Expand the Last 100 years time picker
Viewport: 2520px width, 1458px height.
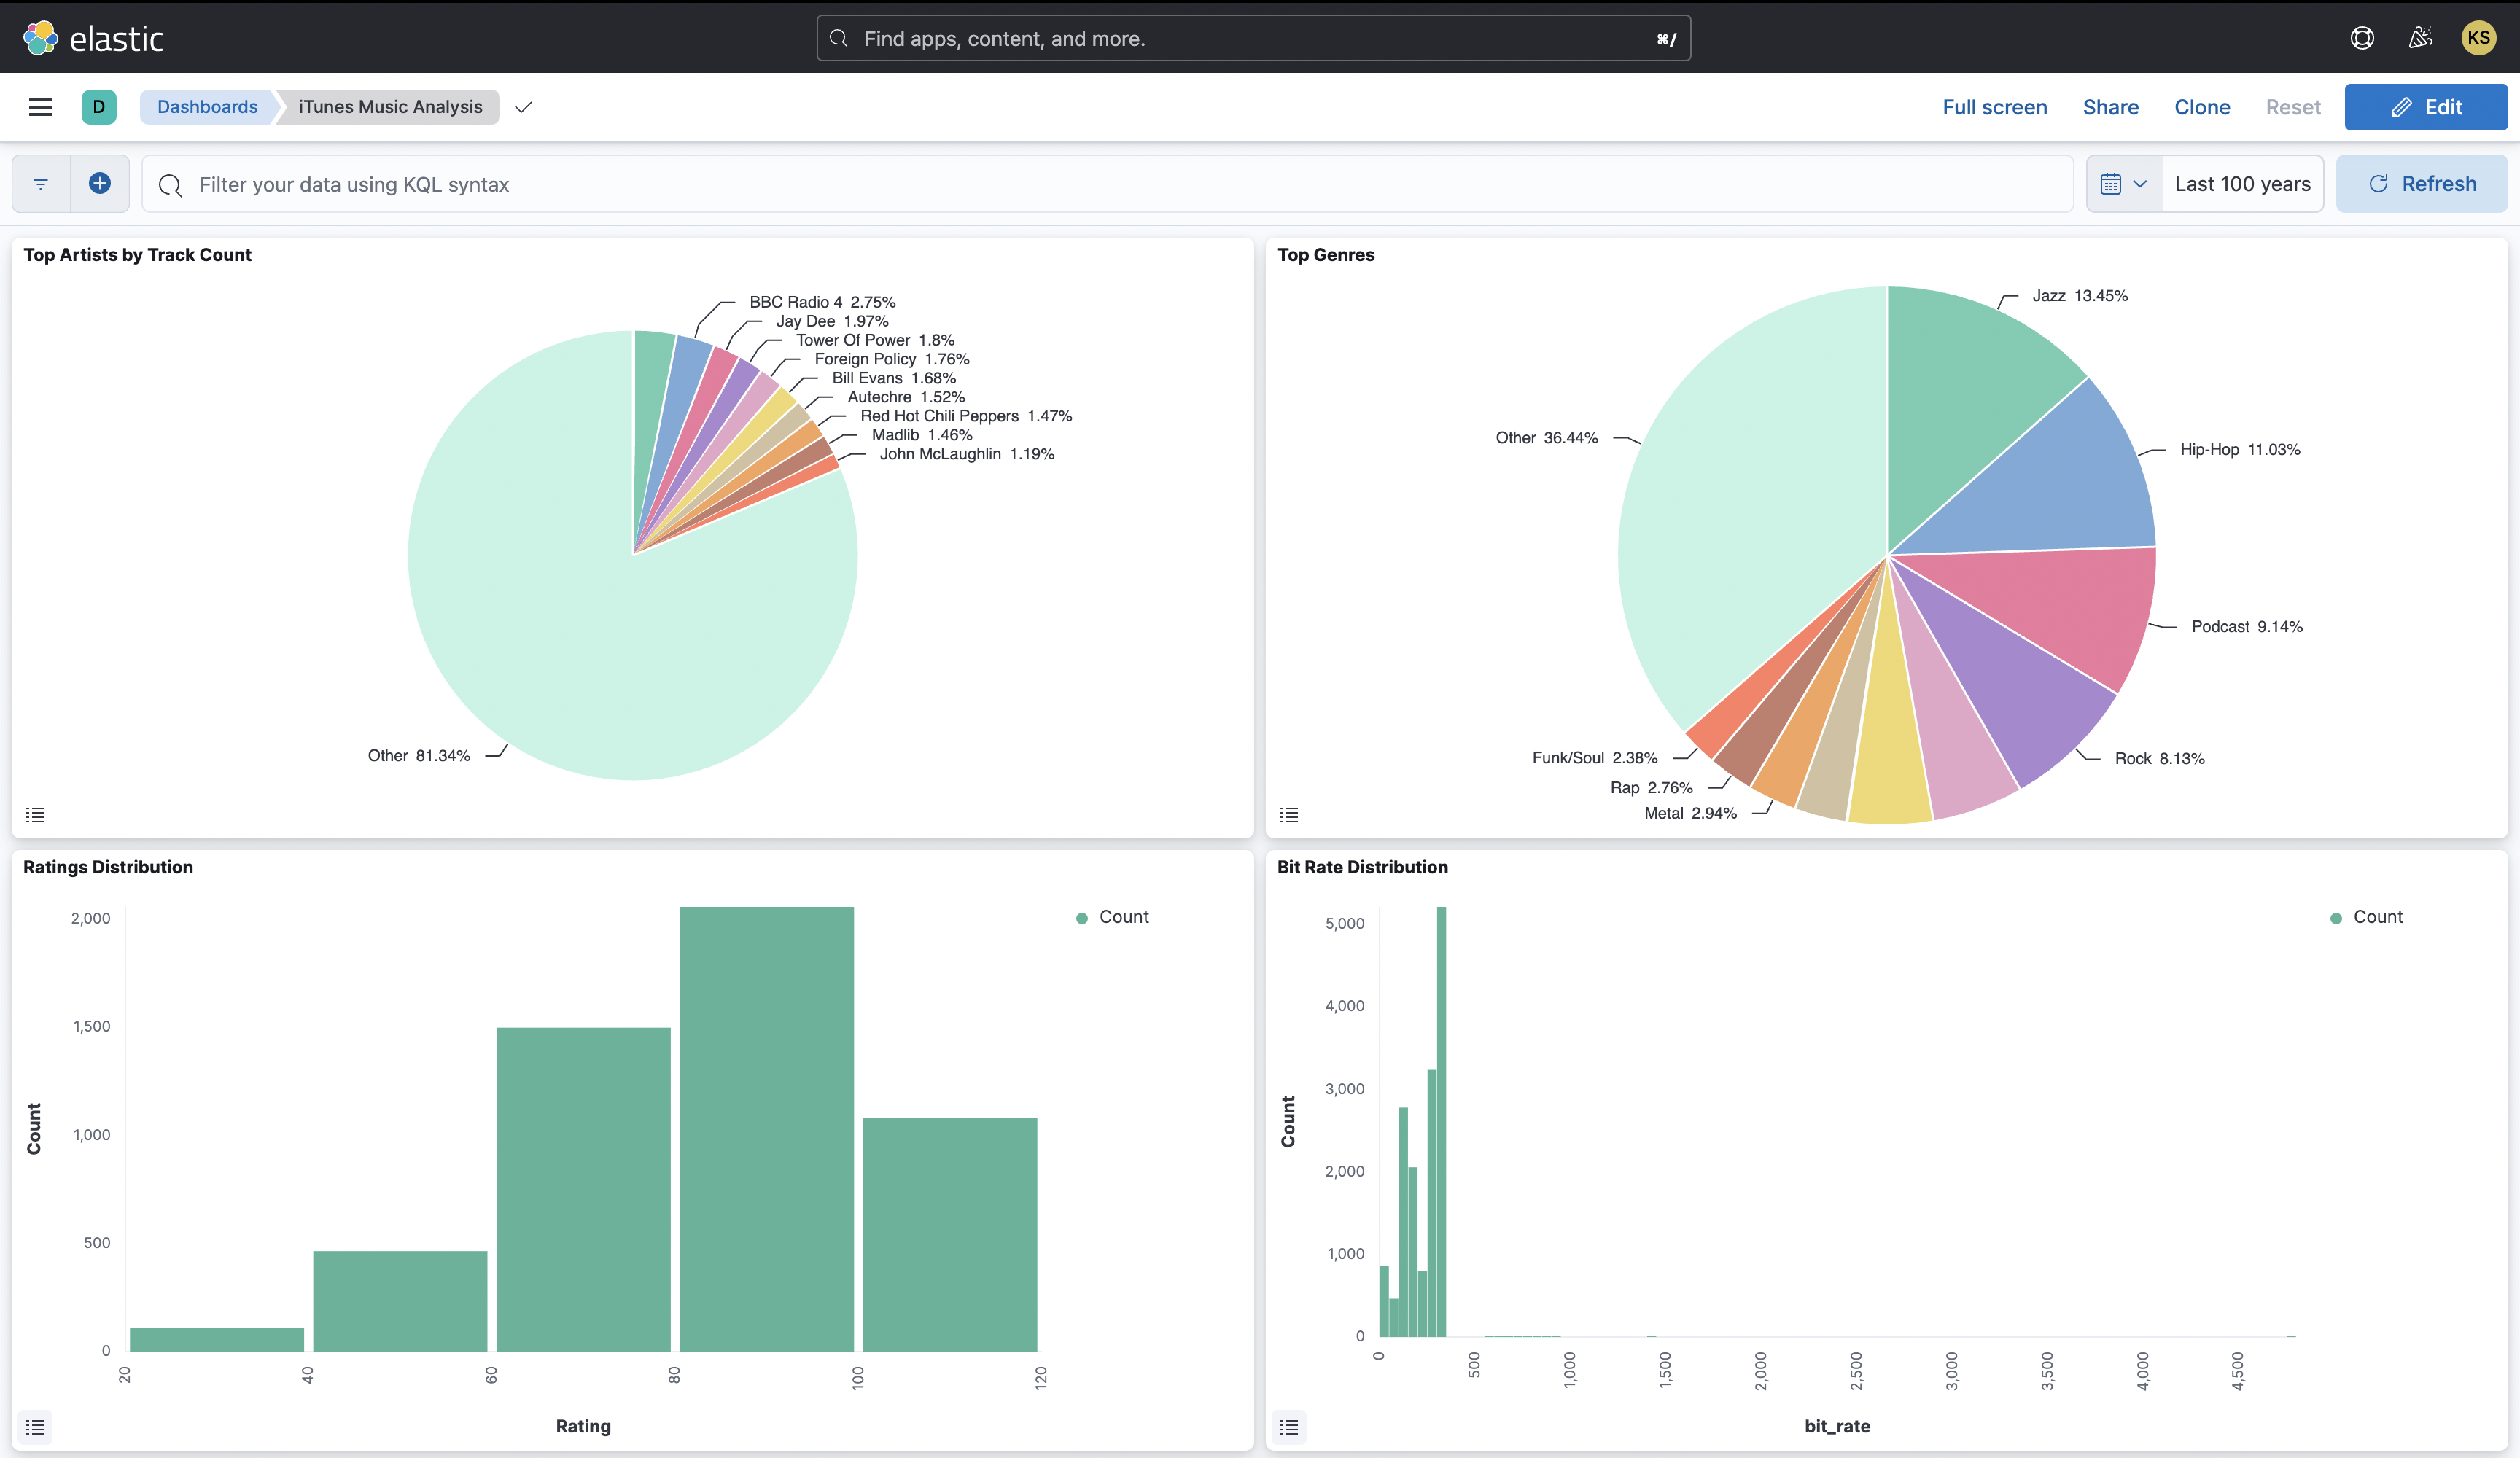(2242, 184)
